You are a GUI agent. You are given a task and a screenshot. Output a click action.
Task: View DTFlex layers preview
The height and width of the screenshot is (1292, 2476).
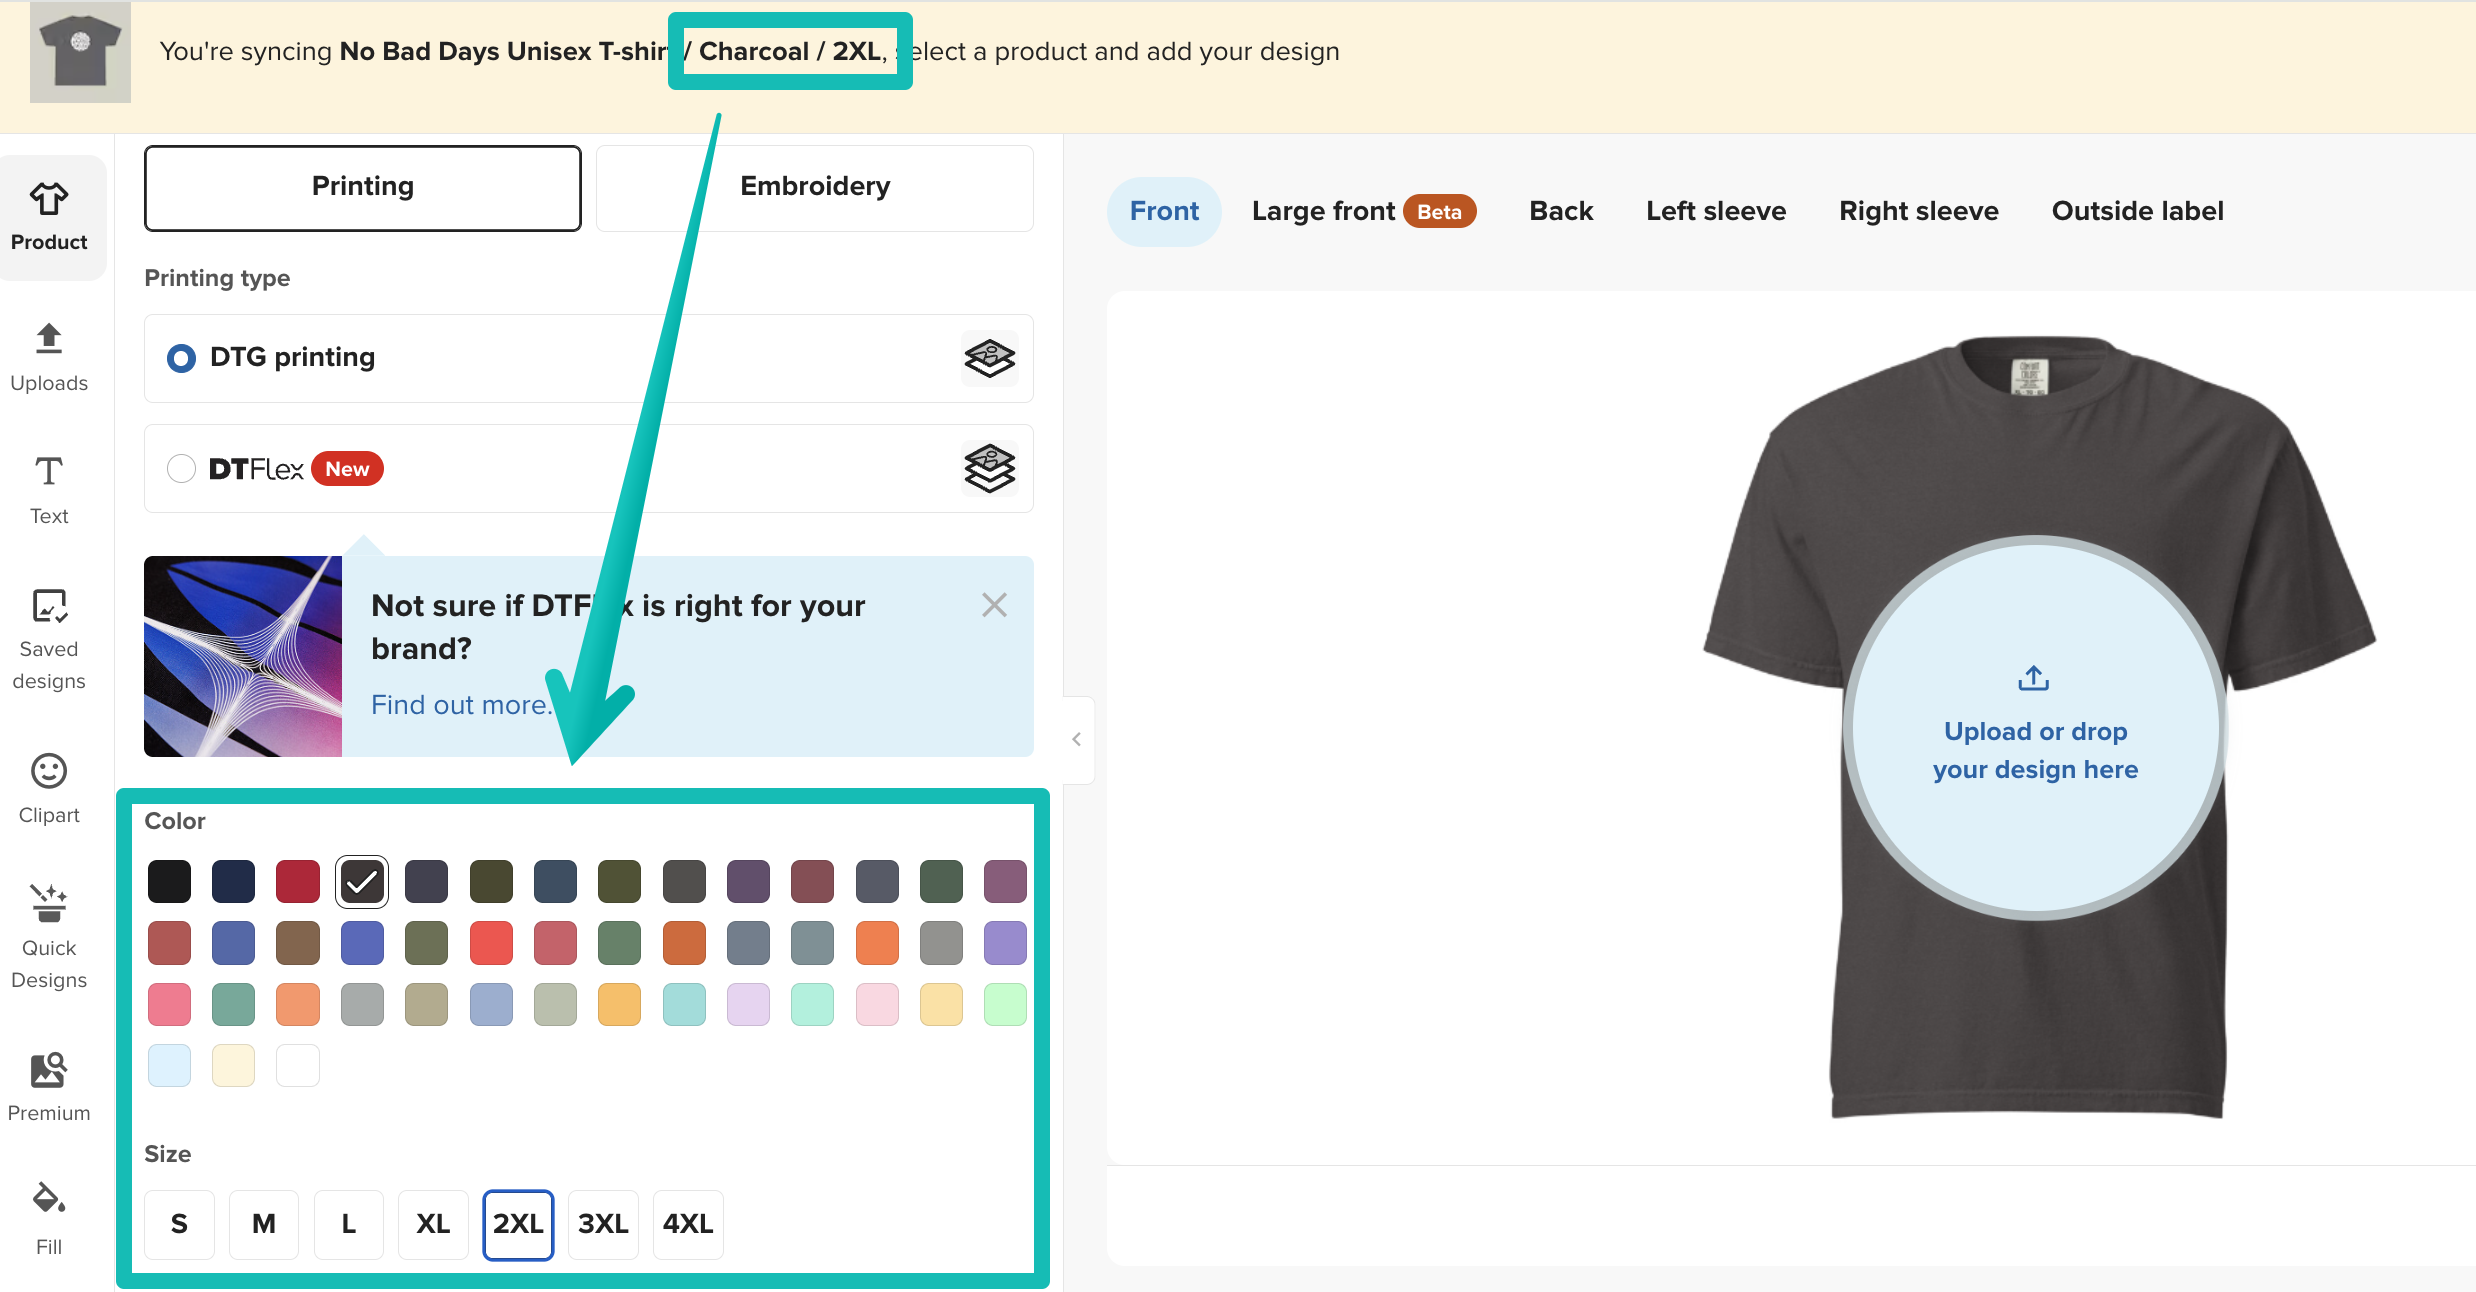[x=989, y=467]
